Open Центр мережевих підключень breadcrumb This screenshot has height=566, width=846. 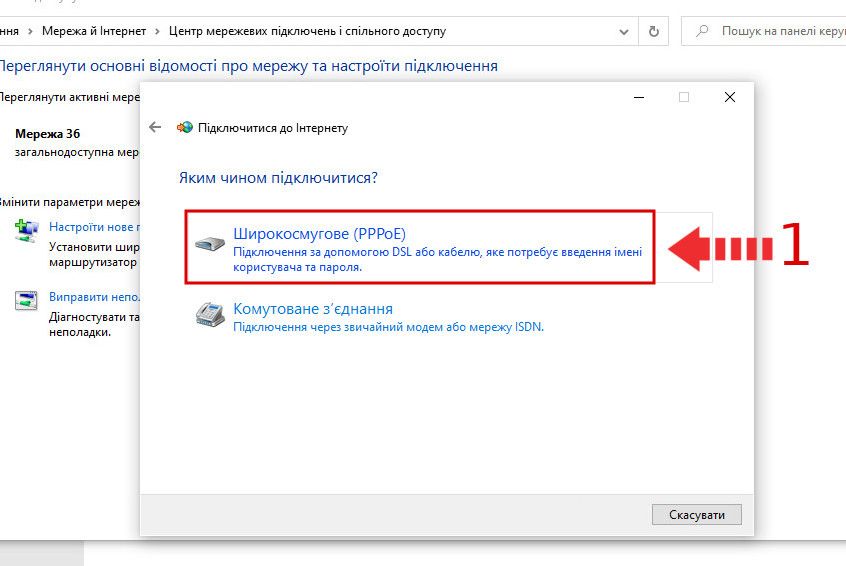coord(308,31)
